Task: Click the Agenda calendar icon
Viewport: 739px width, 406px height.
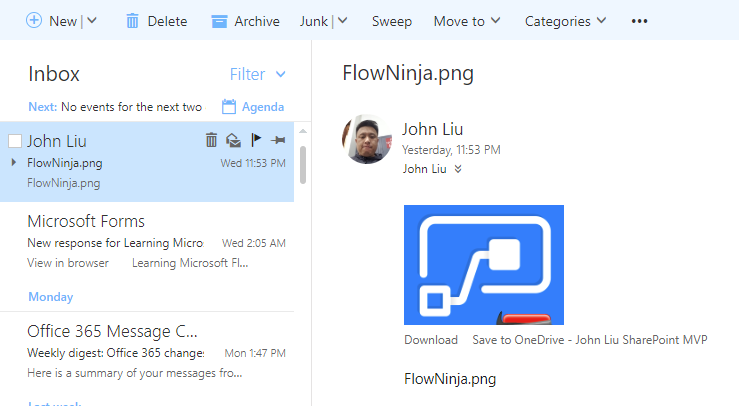Action: pyautogui.click(x=229, y=107)
